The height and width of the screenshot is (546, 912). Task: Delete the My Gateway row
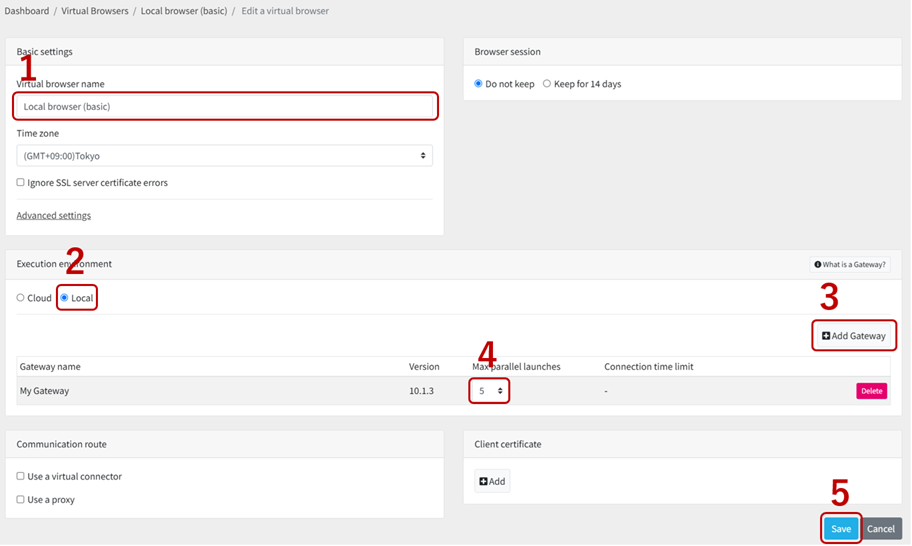[871, 391]
